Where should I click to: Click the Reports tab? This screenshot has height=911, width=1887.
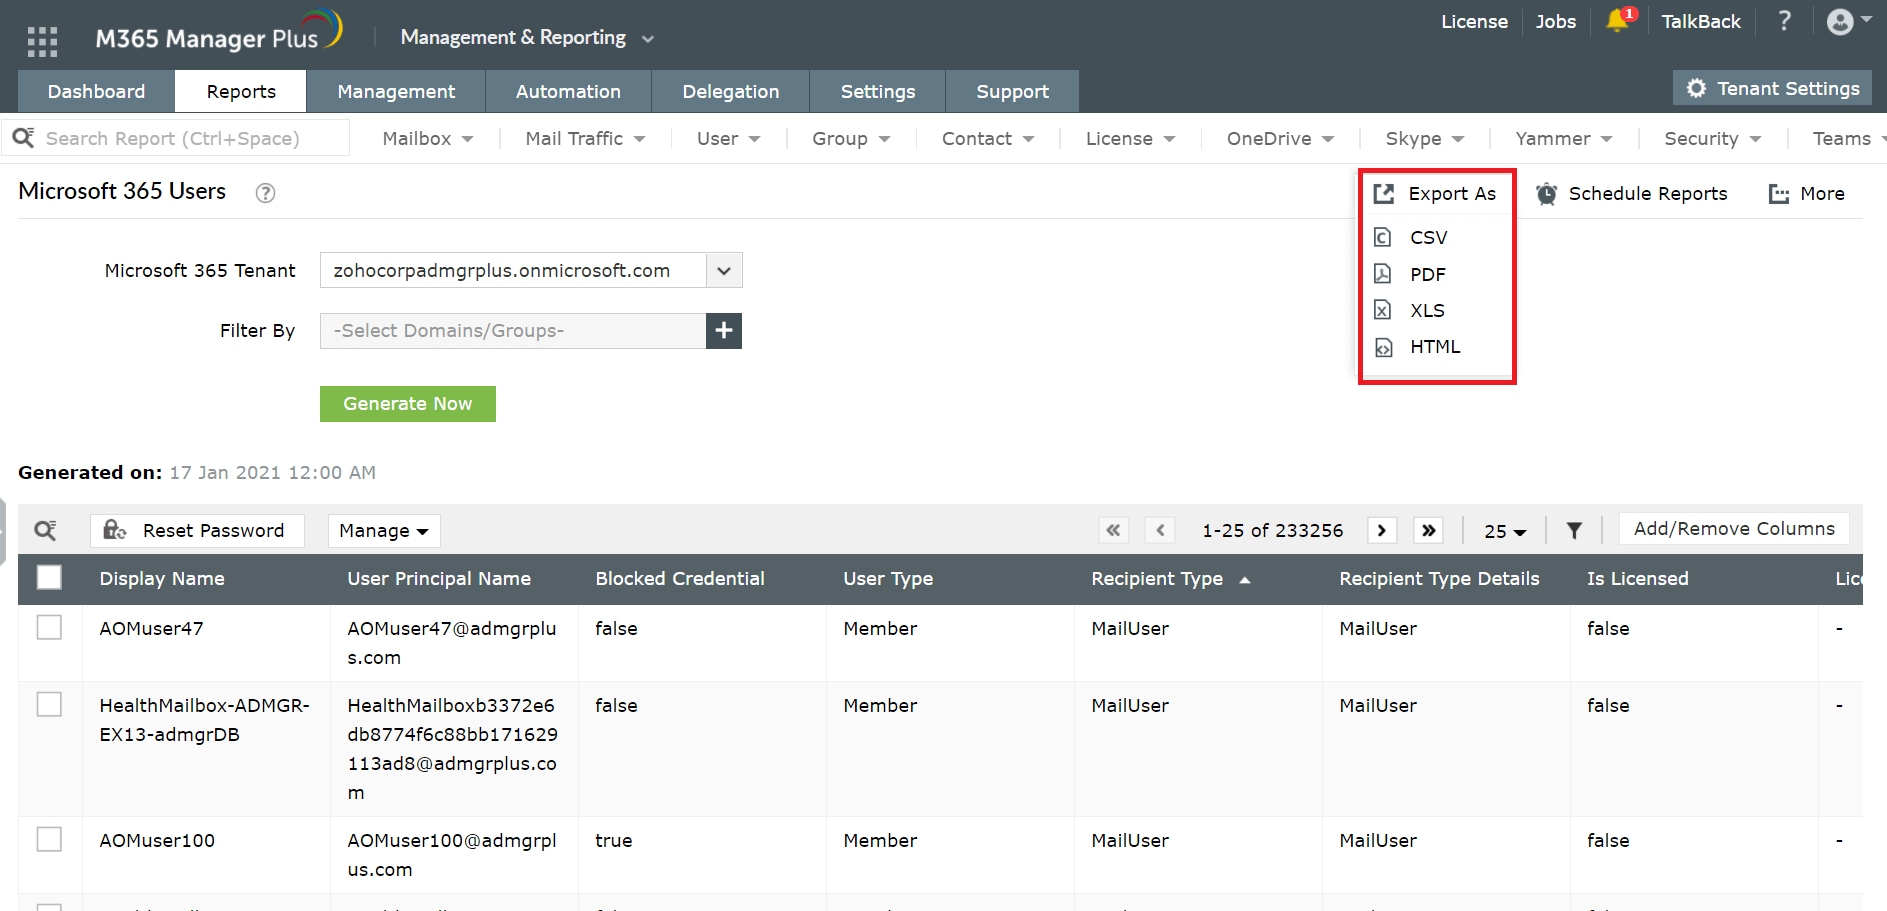click(x=241, y=91)
